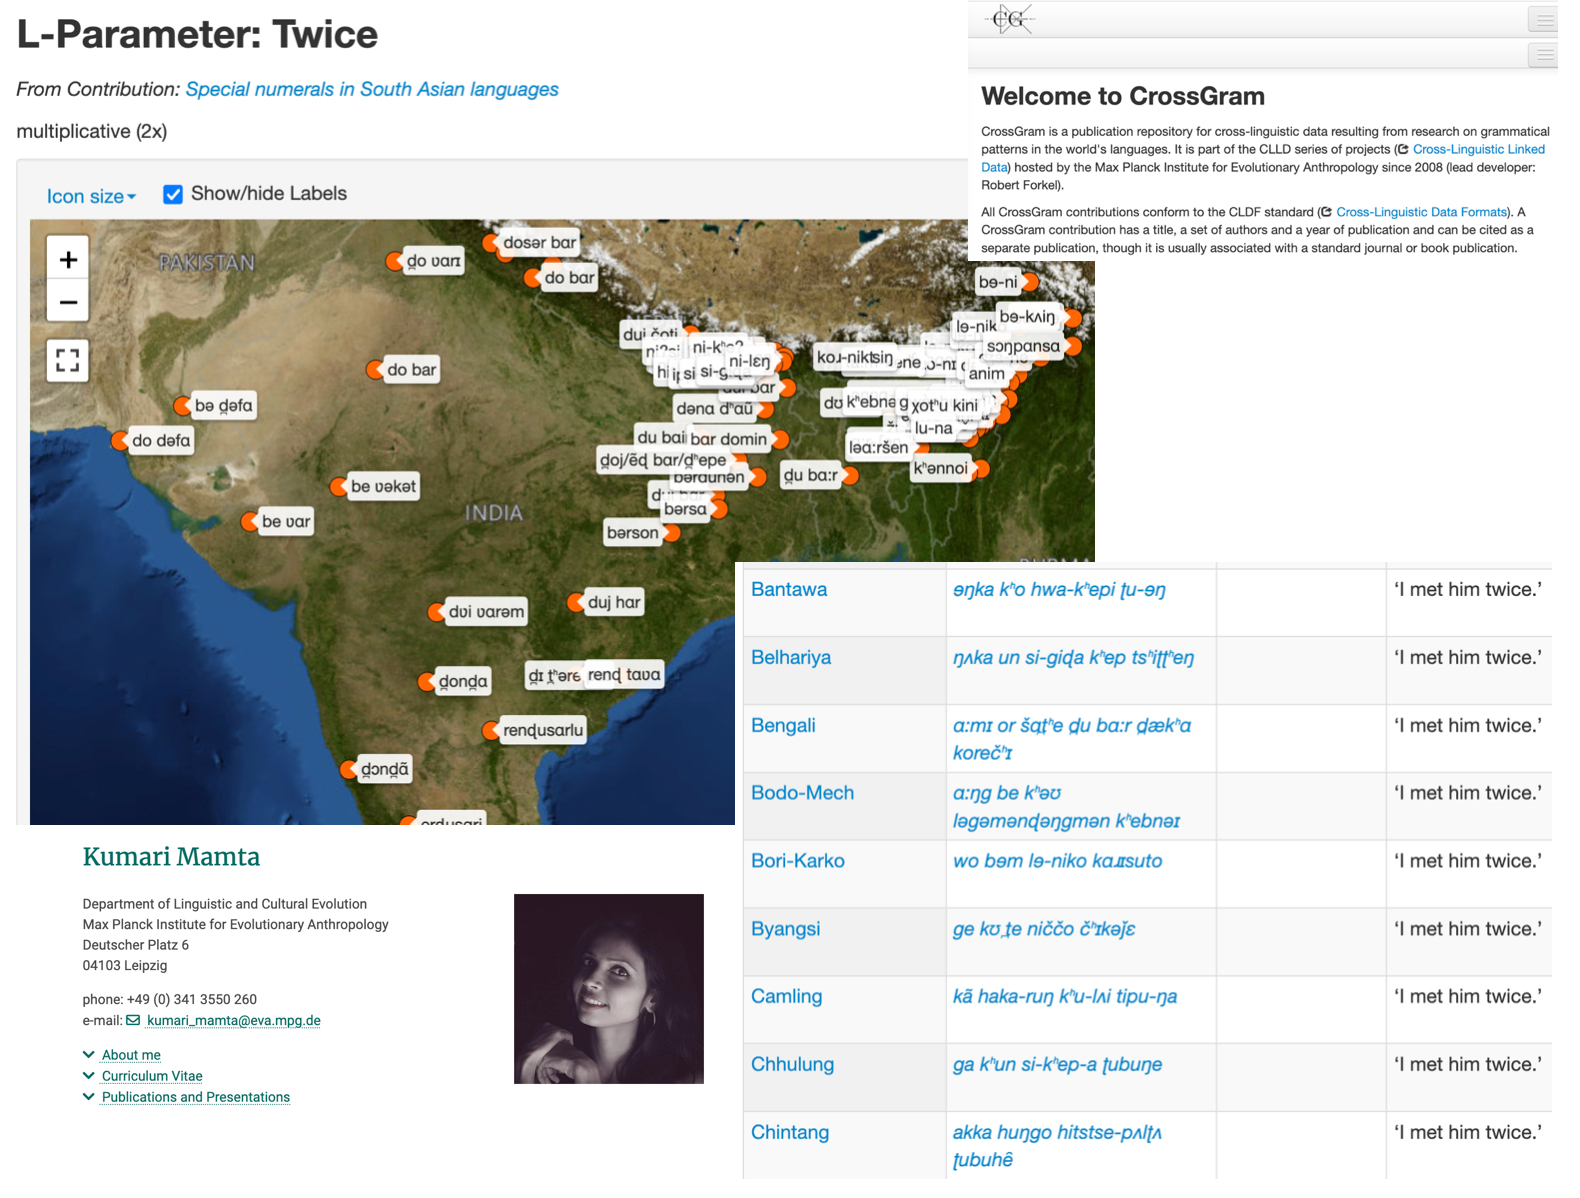Click the map zoom out minus button
Viewport: 1580px width, 1198px height.
pos(68,302)
